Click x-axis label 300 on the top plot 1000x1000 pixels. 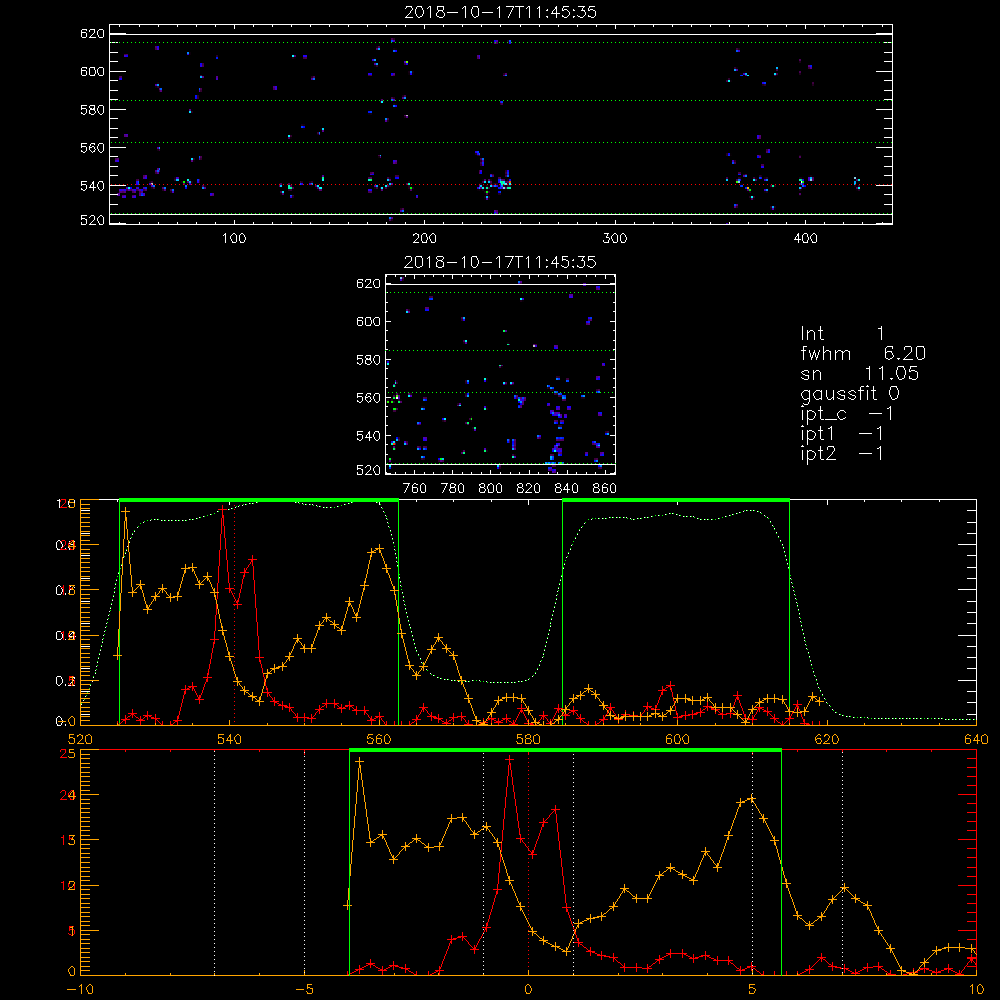[615, 239]
